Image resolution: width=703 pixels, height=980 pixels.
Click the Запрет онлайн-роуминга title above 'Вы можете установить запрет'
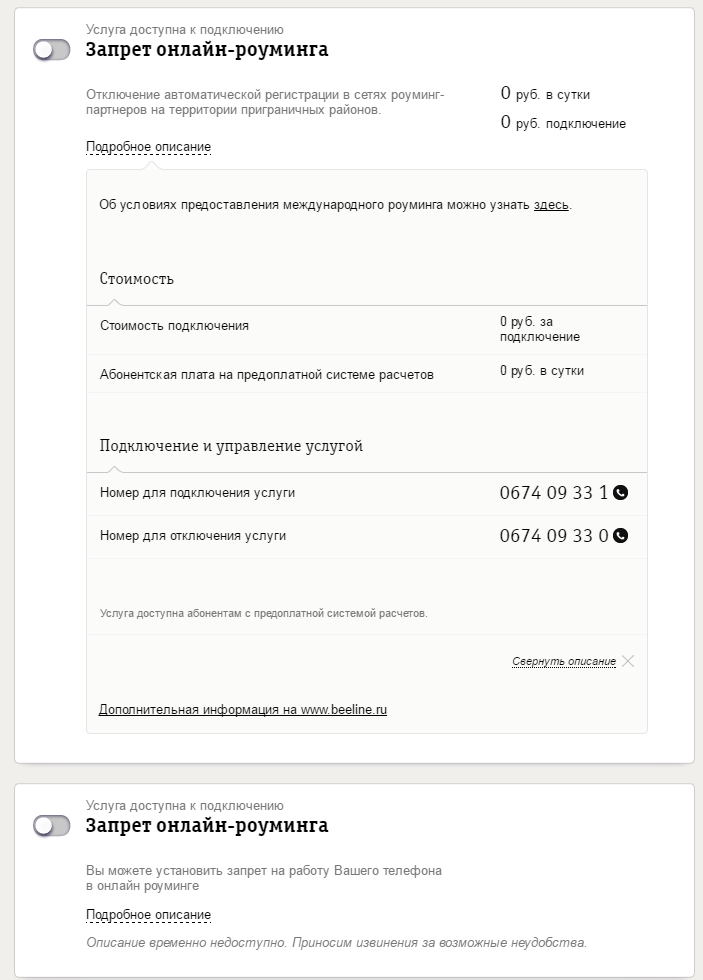(x=207, y=825)
